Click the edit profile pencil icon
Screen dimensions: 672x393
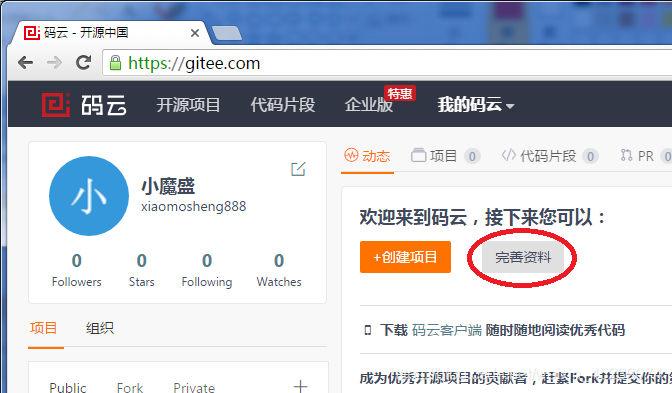[x=298, y=169]
